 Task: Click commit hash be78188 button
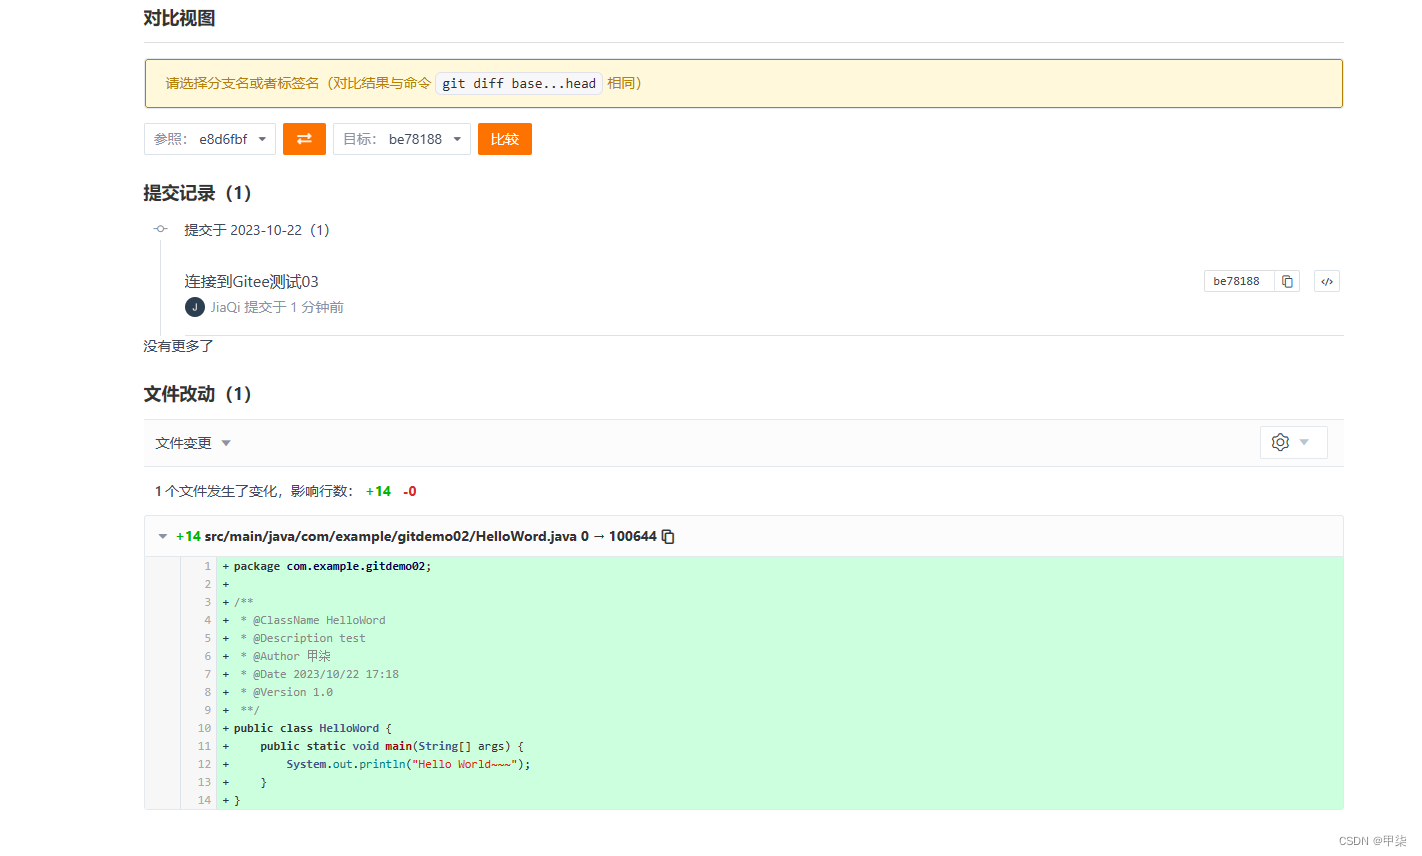[x=1238, y=281]
